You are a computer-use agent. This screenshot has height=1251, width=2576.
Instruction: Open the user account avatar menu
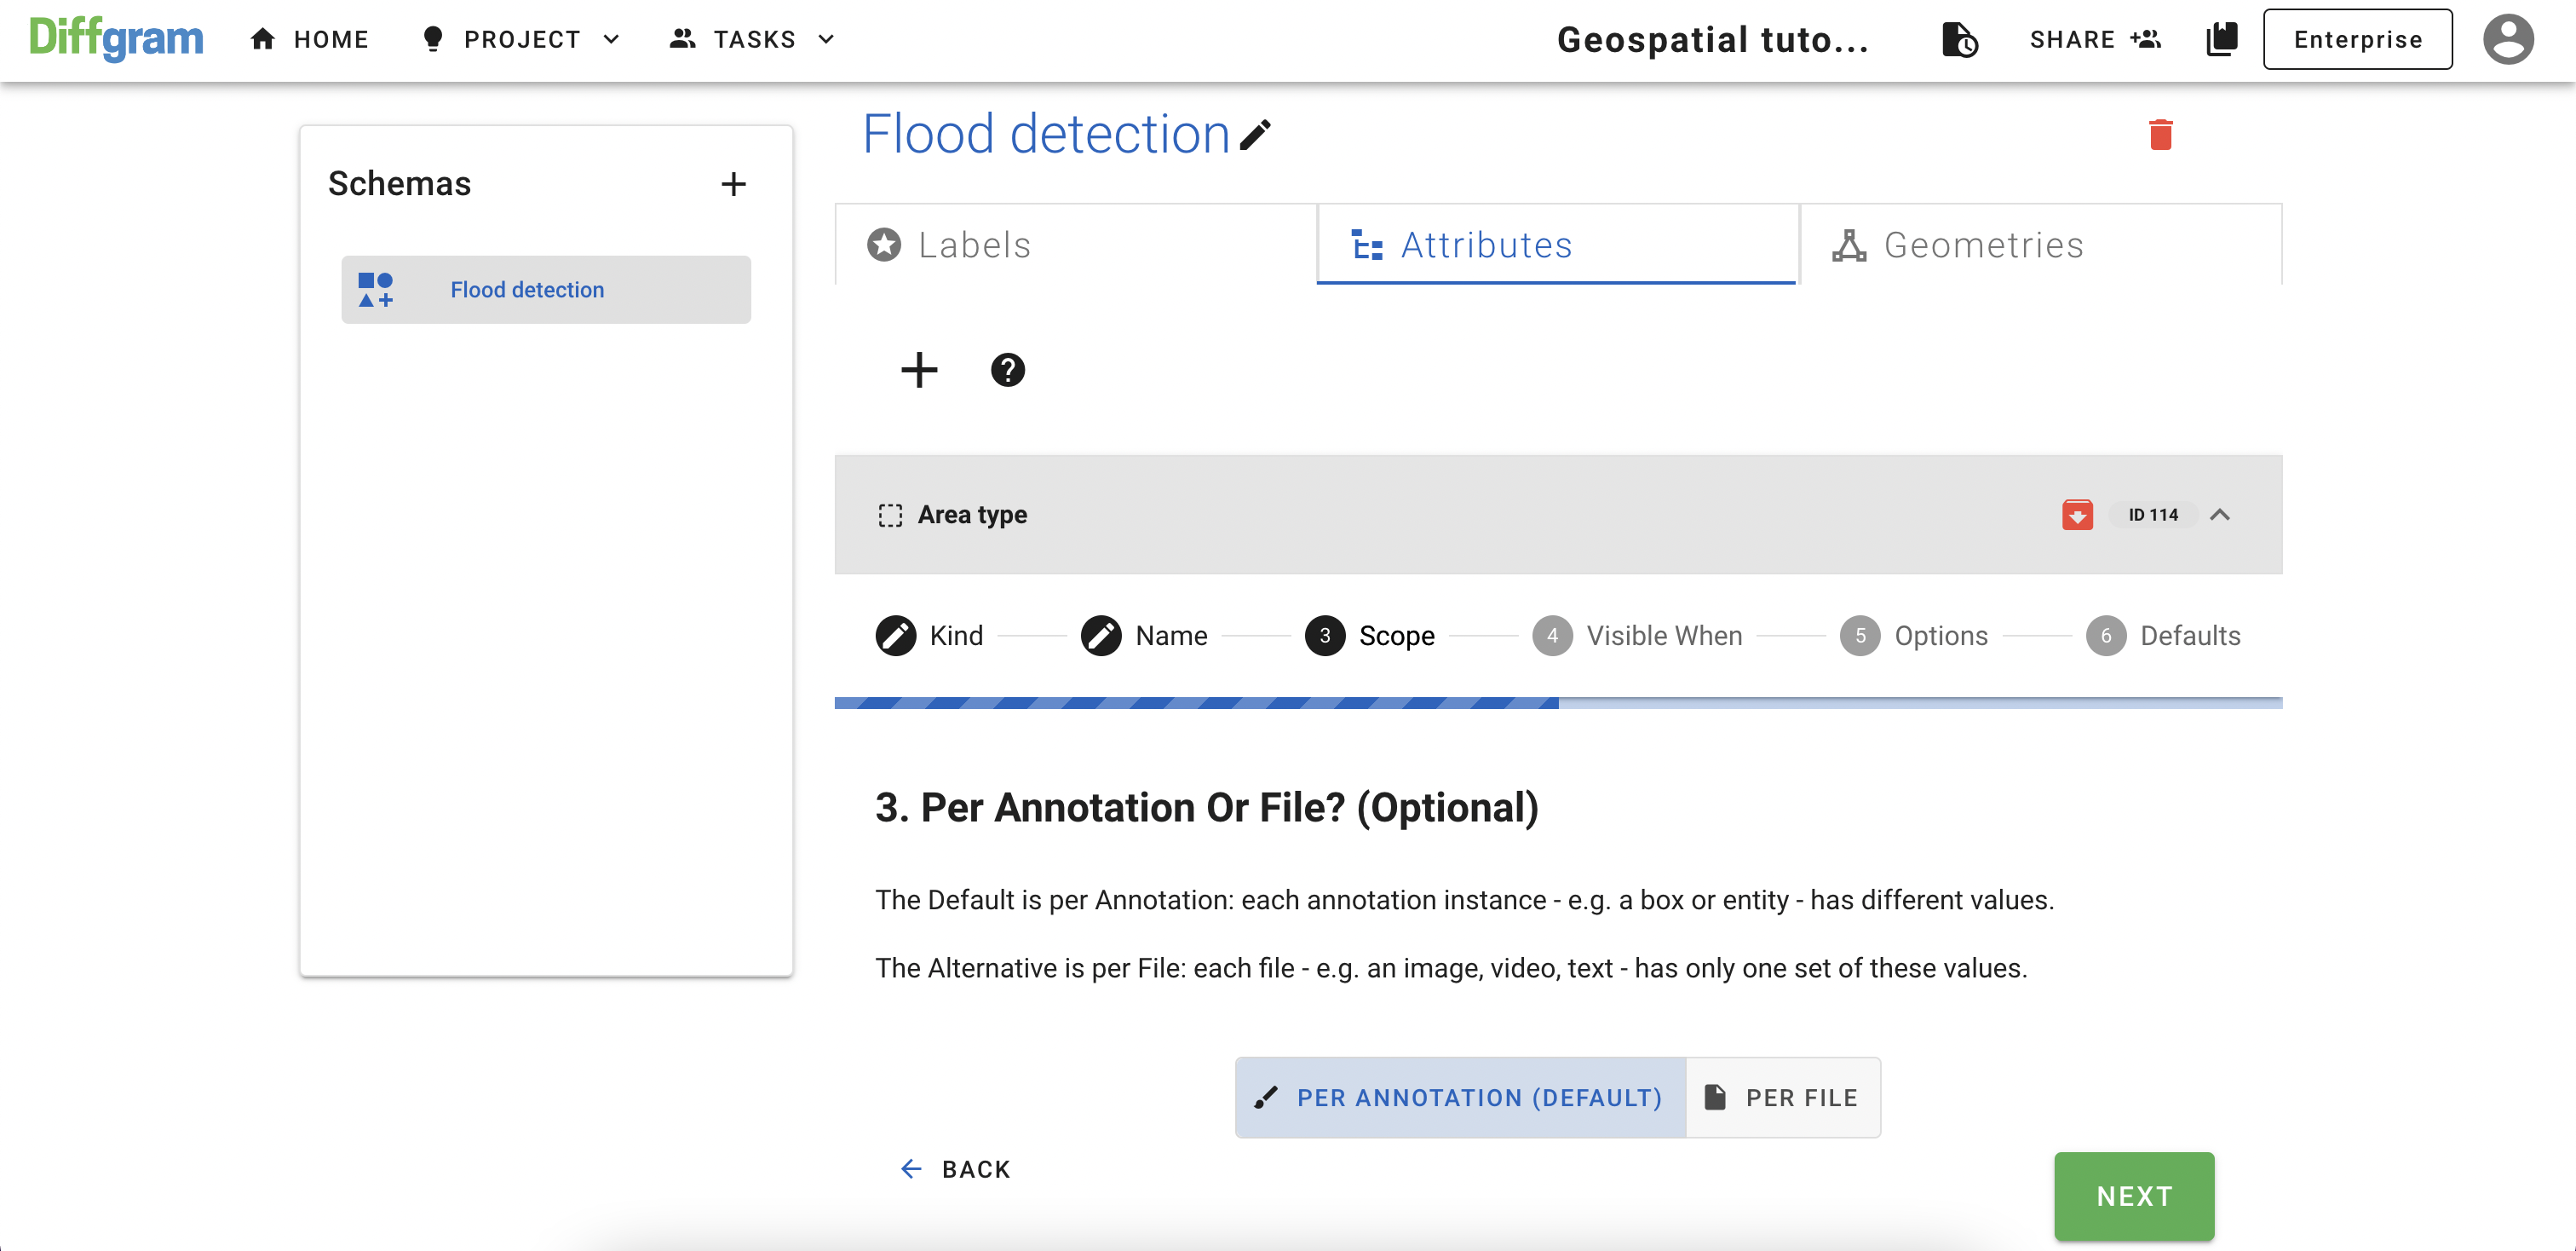click(x=2508, y=39)
